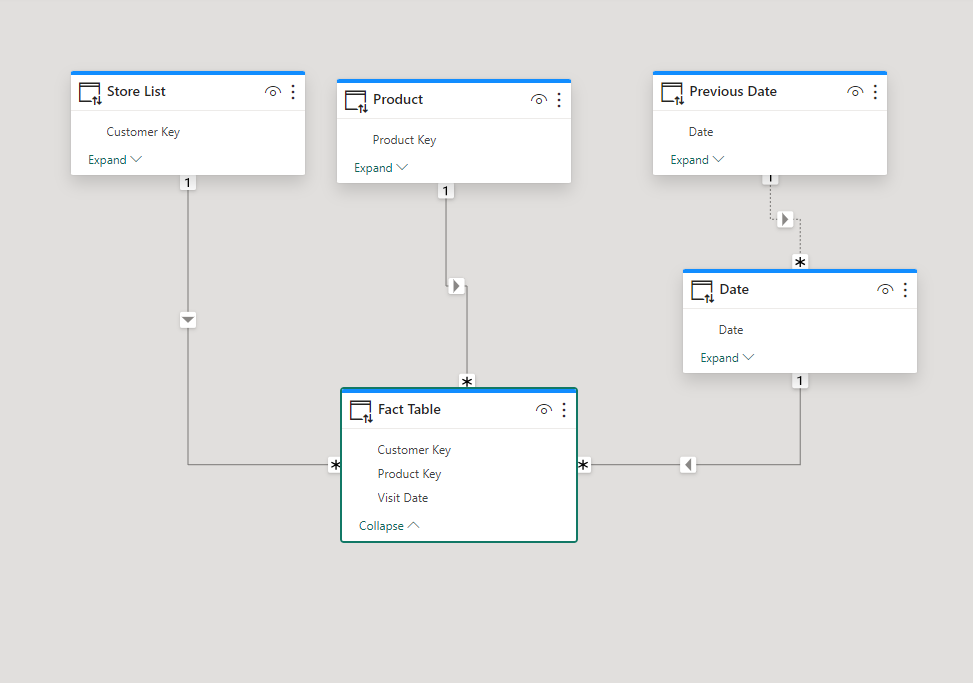Click the 1 cardinality marker under Date table
This screenshot has width=973, height=683.
pos(800,381)
